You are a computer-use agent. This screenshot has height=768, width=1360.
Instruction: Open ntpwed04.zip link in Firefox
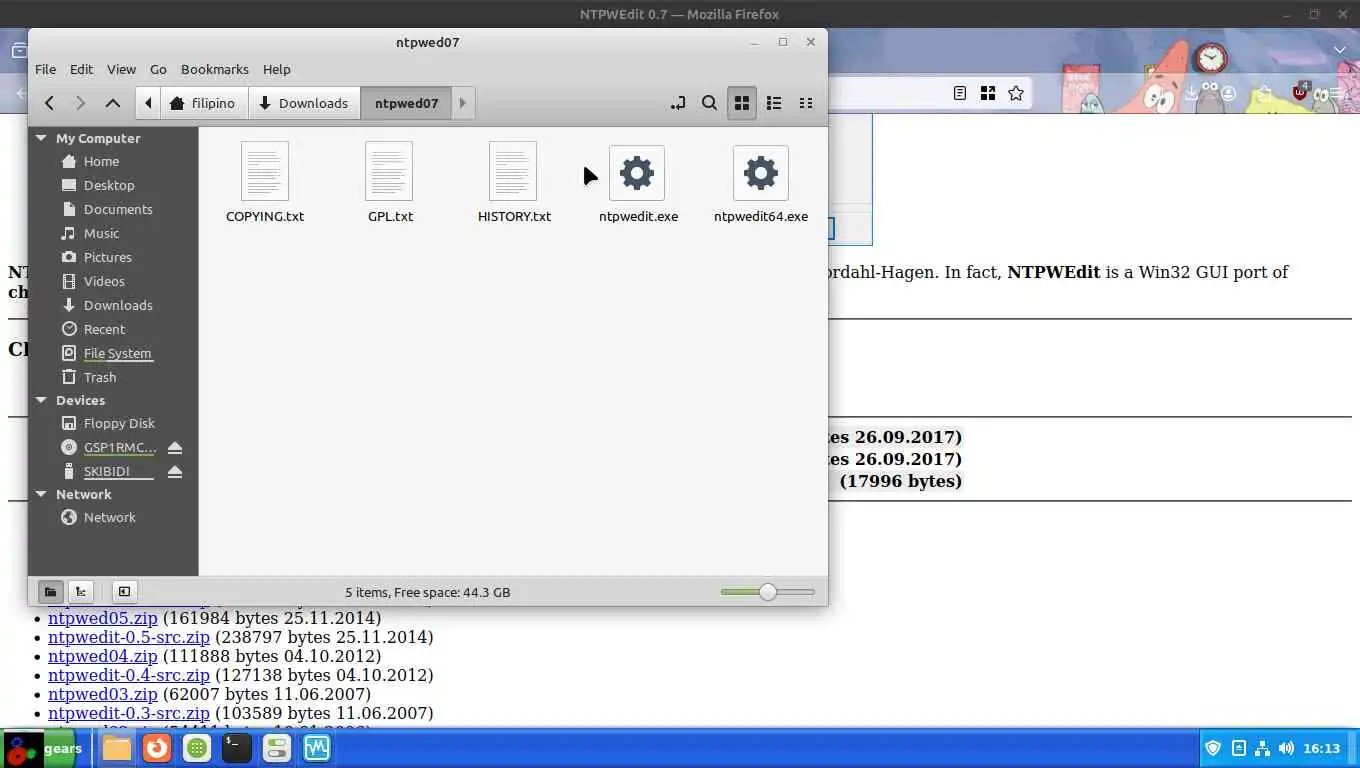pyautogui.click(x=103, y=656)
